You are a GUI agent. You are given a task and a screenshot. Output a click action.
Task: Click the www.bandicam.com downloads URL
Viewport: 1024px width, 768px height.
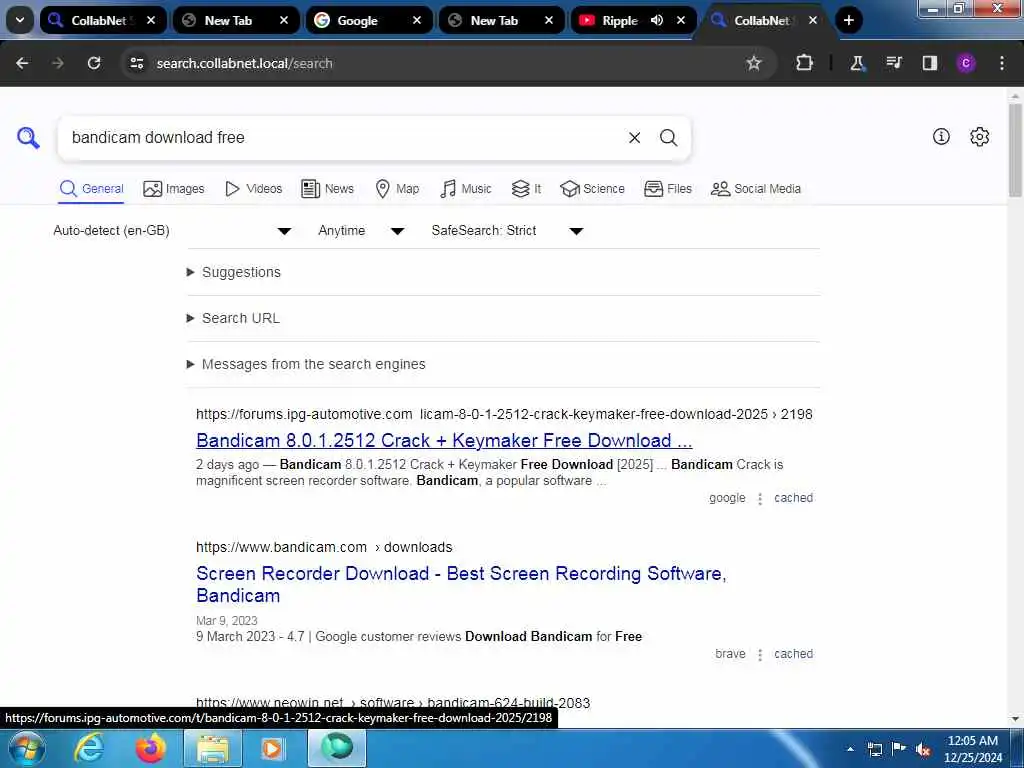[324, 547]
